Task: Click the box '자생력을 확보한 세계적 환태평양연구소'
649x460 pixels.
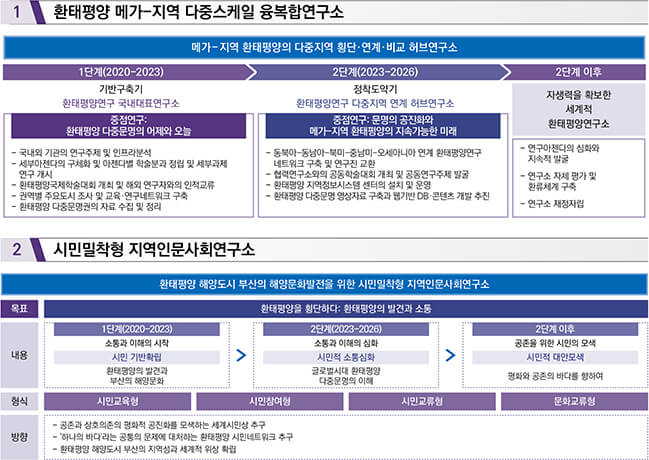Action: (x=579, y=110)
